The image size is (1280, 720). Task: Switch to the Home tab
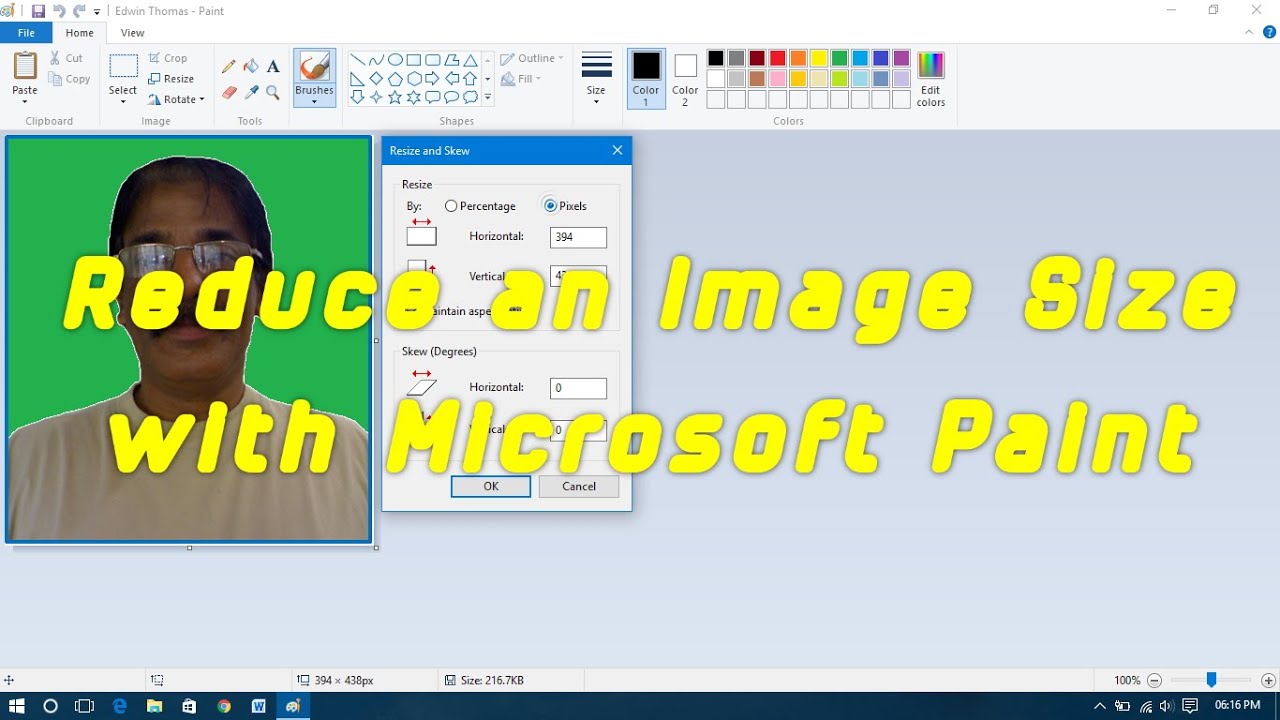point(79,33)
